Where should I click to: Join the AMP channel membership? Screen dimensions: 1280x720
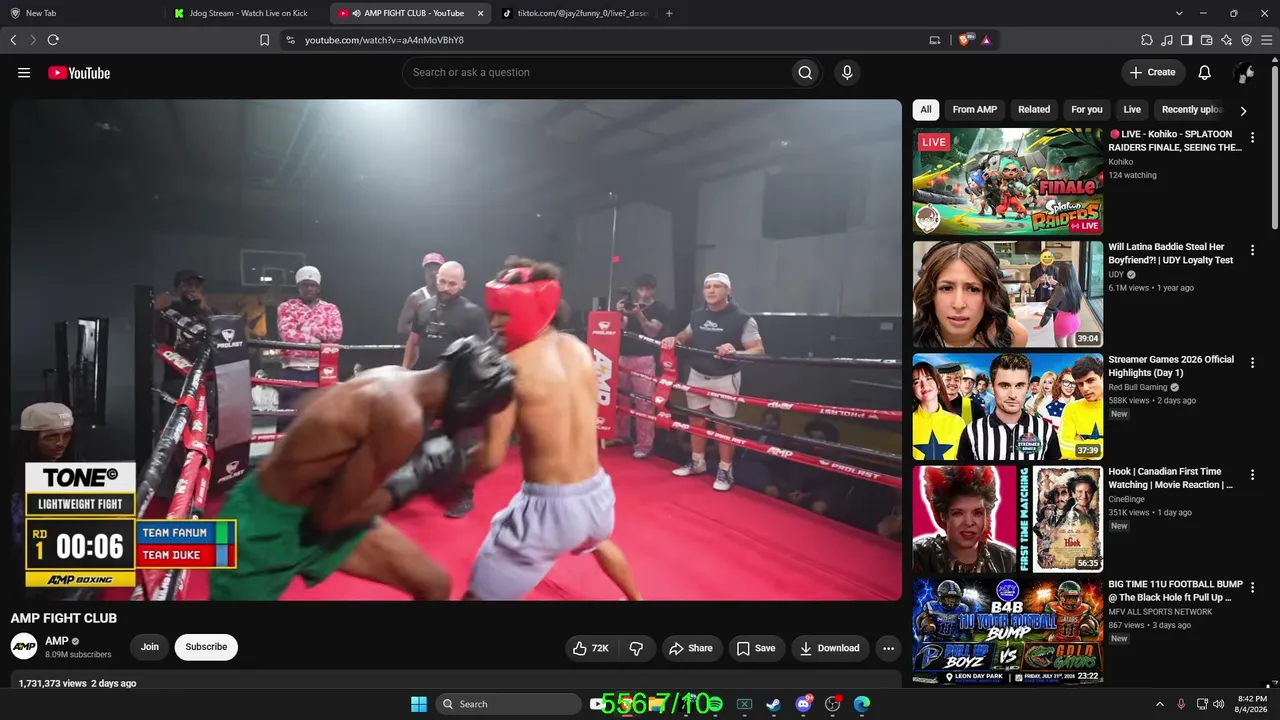click(150, 647)
